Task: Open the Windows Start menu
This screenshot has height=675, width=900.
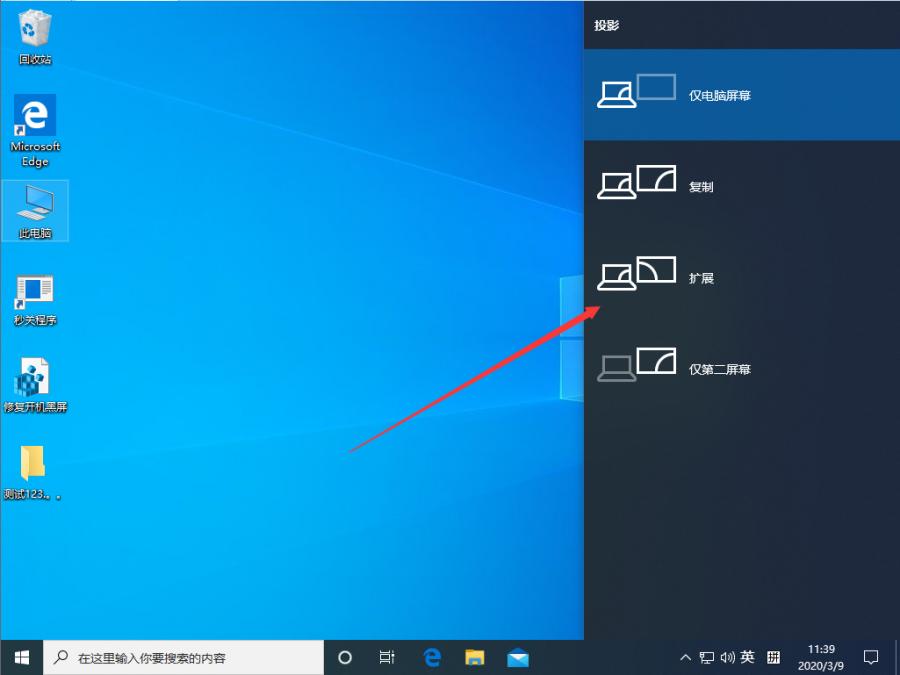Action: point(20,657)
